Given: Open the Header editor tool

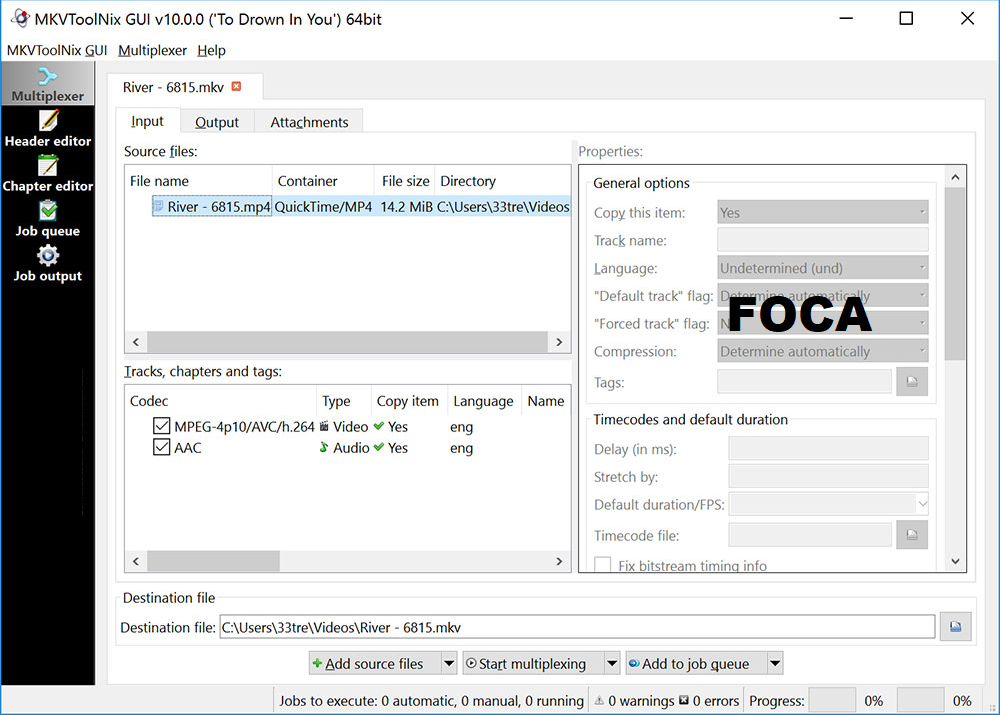Looking at the screenshot, I should (x=48, y=129).
